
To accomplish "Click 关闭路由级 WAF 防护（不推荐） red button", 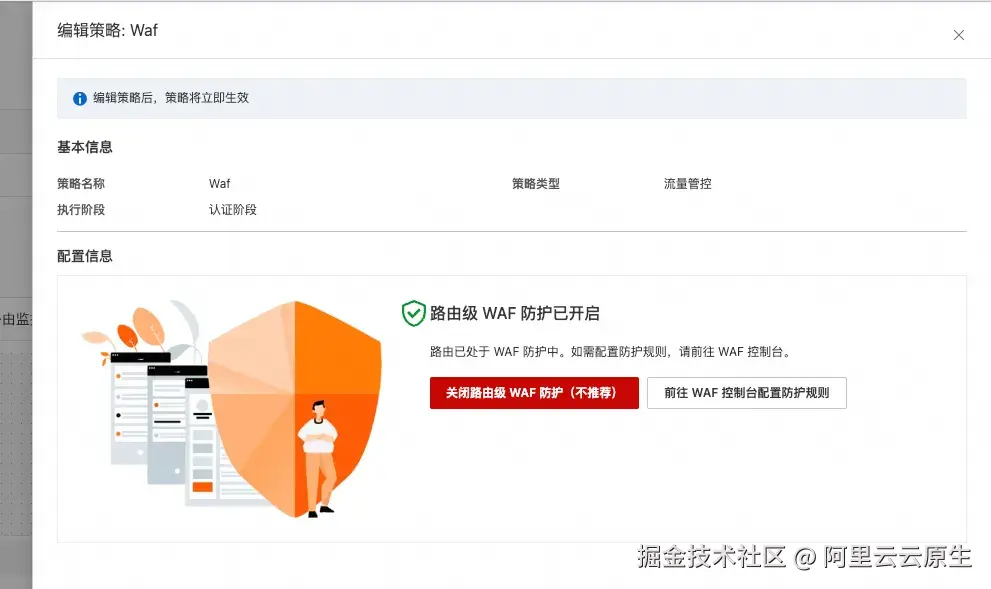I will pyautogui.click(x=534, y=393).
